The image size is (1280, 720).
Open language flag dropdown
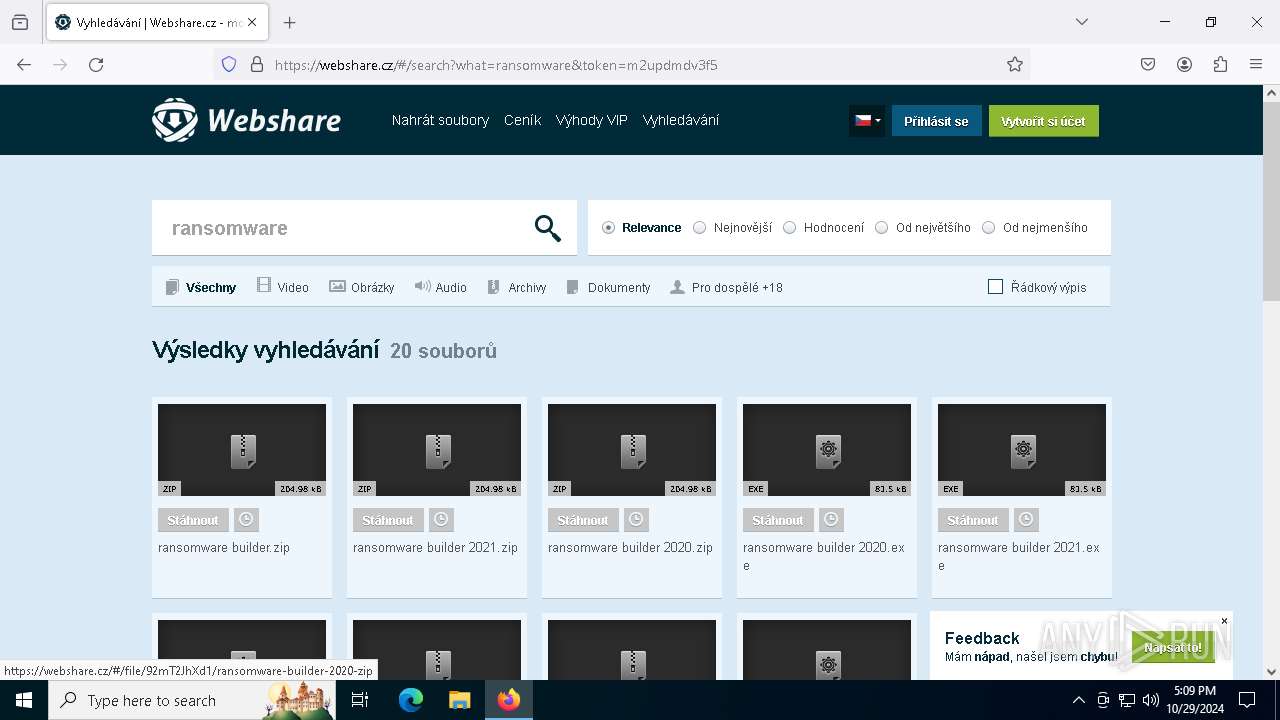867,121
